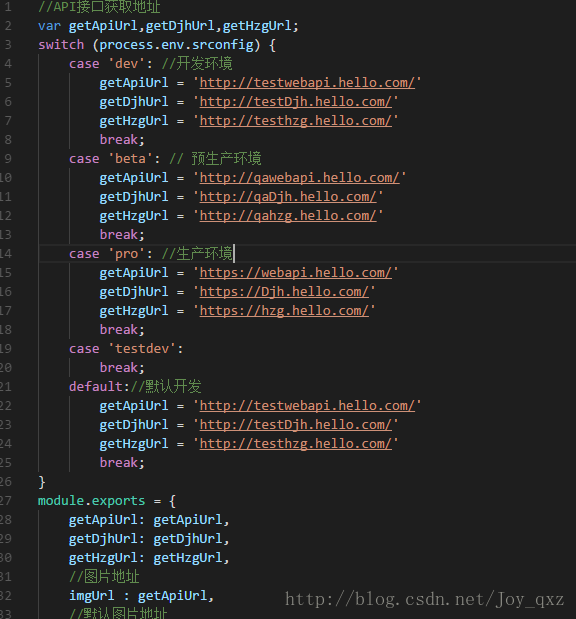Click 'imgUrl' property on line 32
576x619 pixels.
[92, 596]
